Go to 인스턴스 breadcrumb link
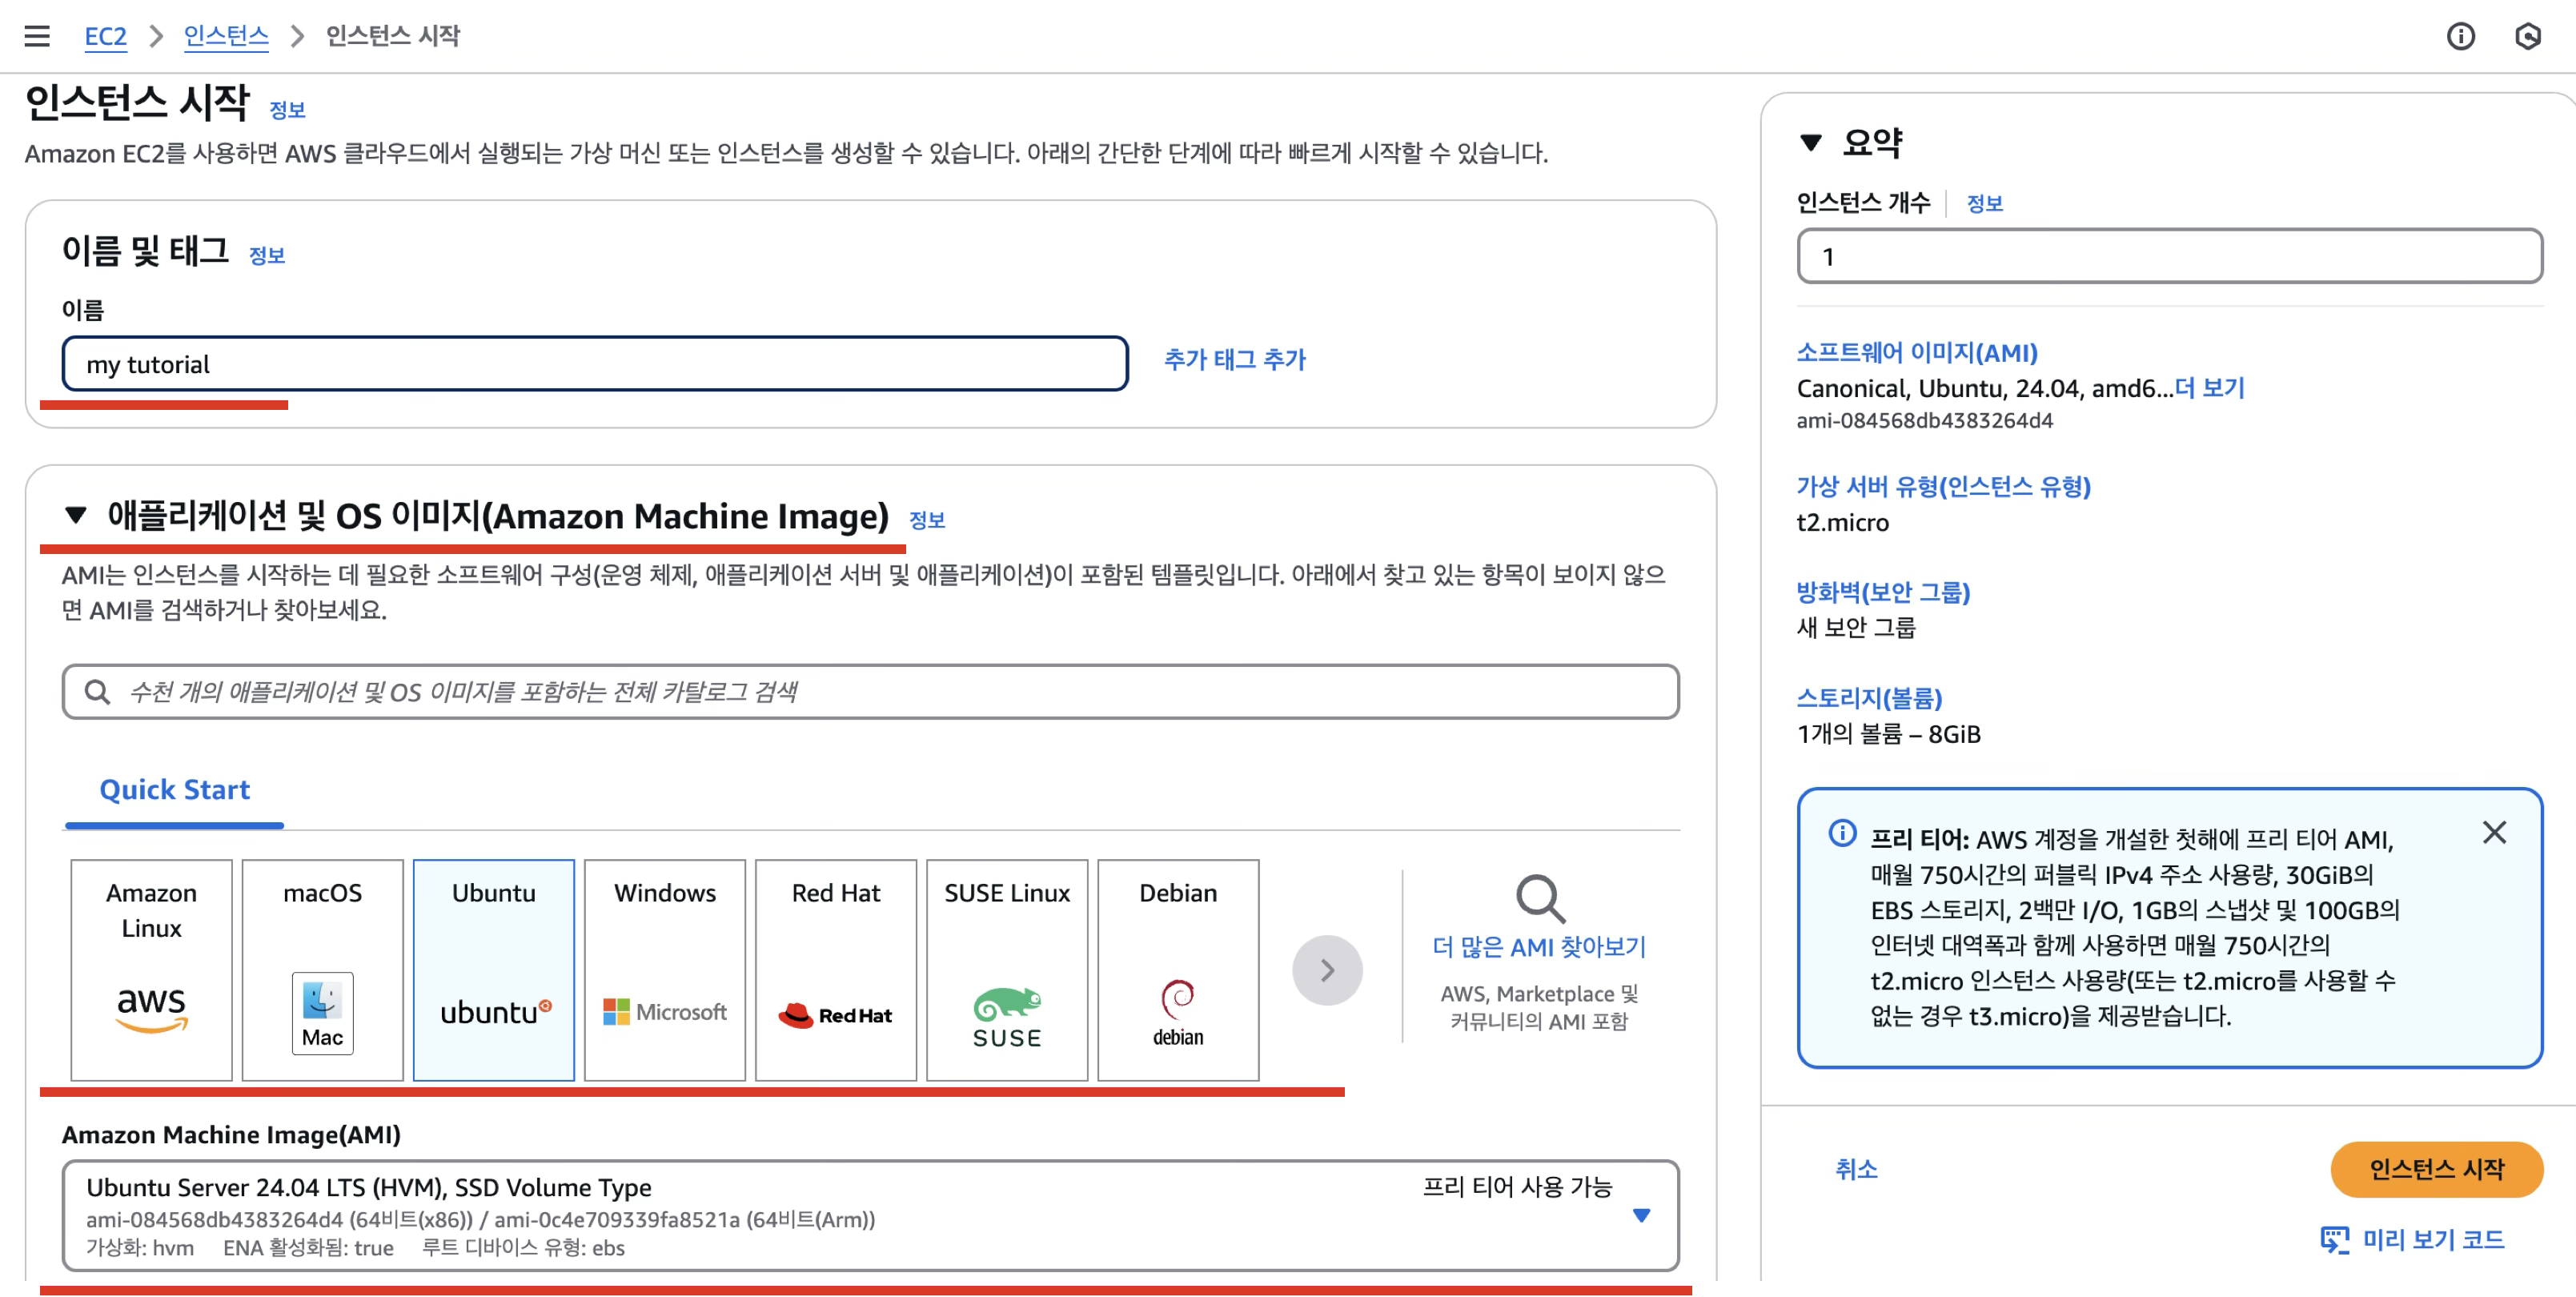2576x1297 pixels. pos(226,36)
